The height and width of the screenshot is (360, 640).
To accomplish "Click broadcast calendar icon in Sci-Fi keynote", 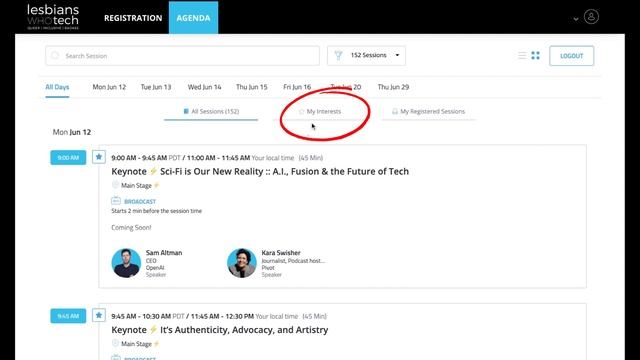I will (116, 201).
